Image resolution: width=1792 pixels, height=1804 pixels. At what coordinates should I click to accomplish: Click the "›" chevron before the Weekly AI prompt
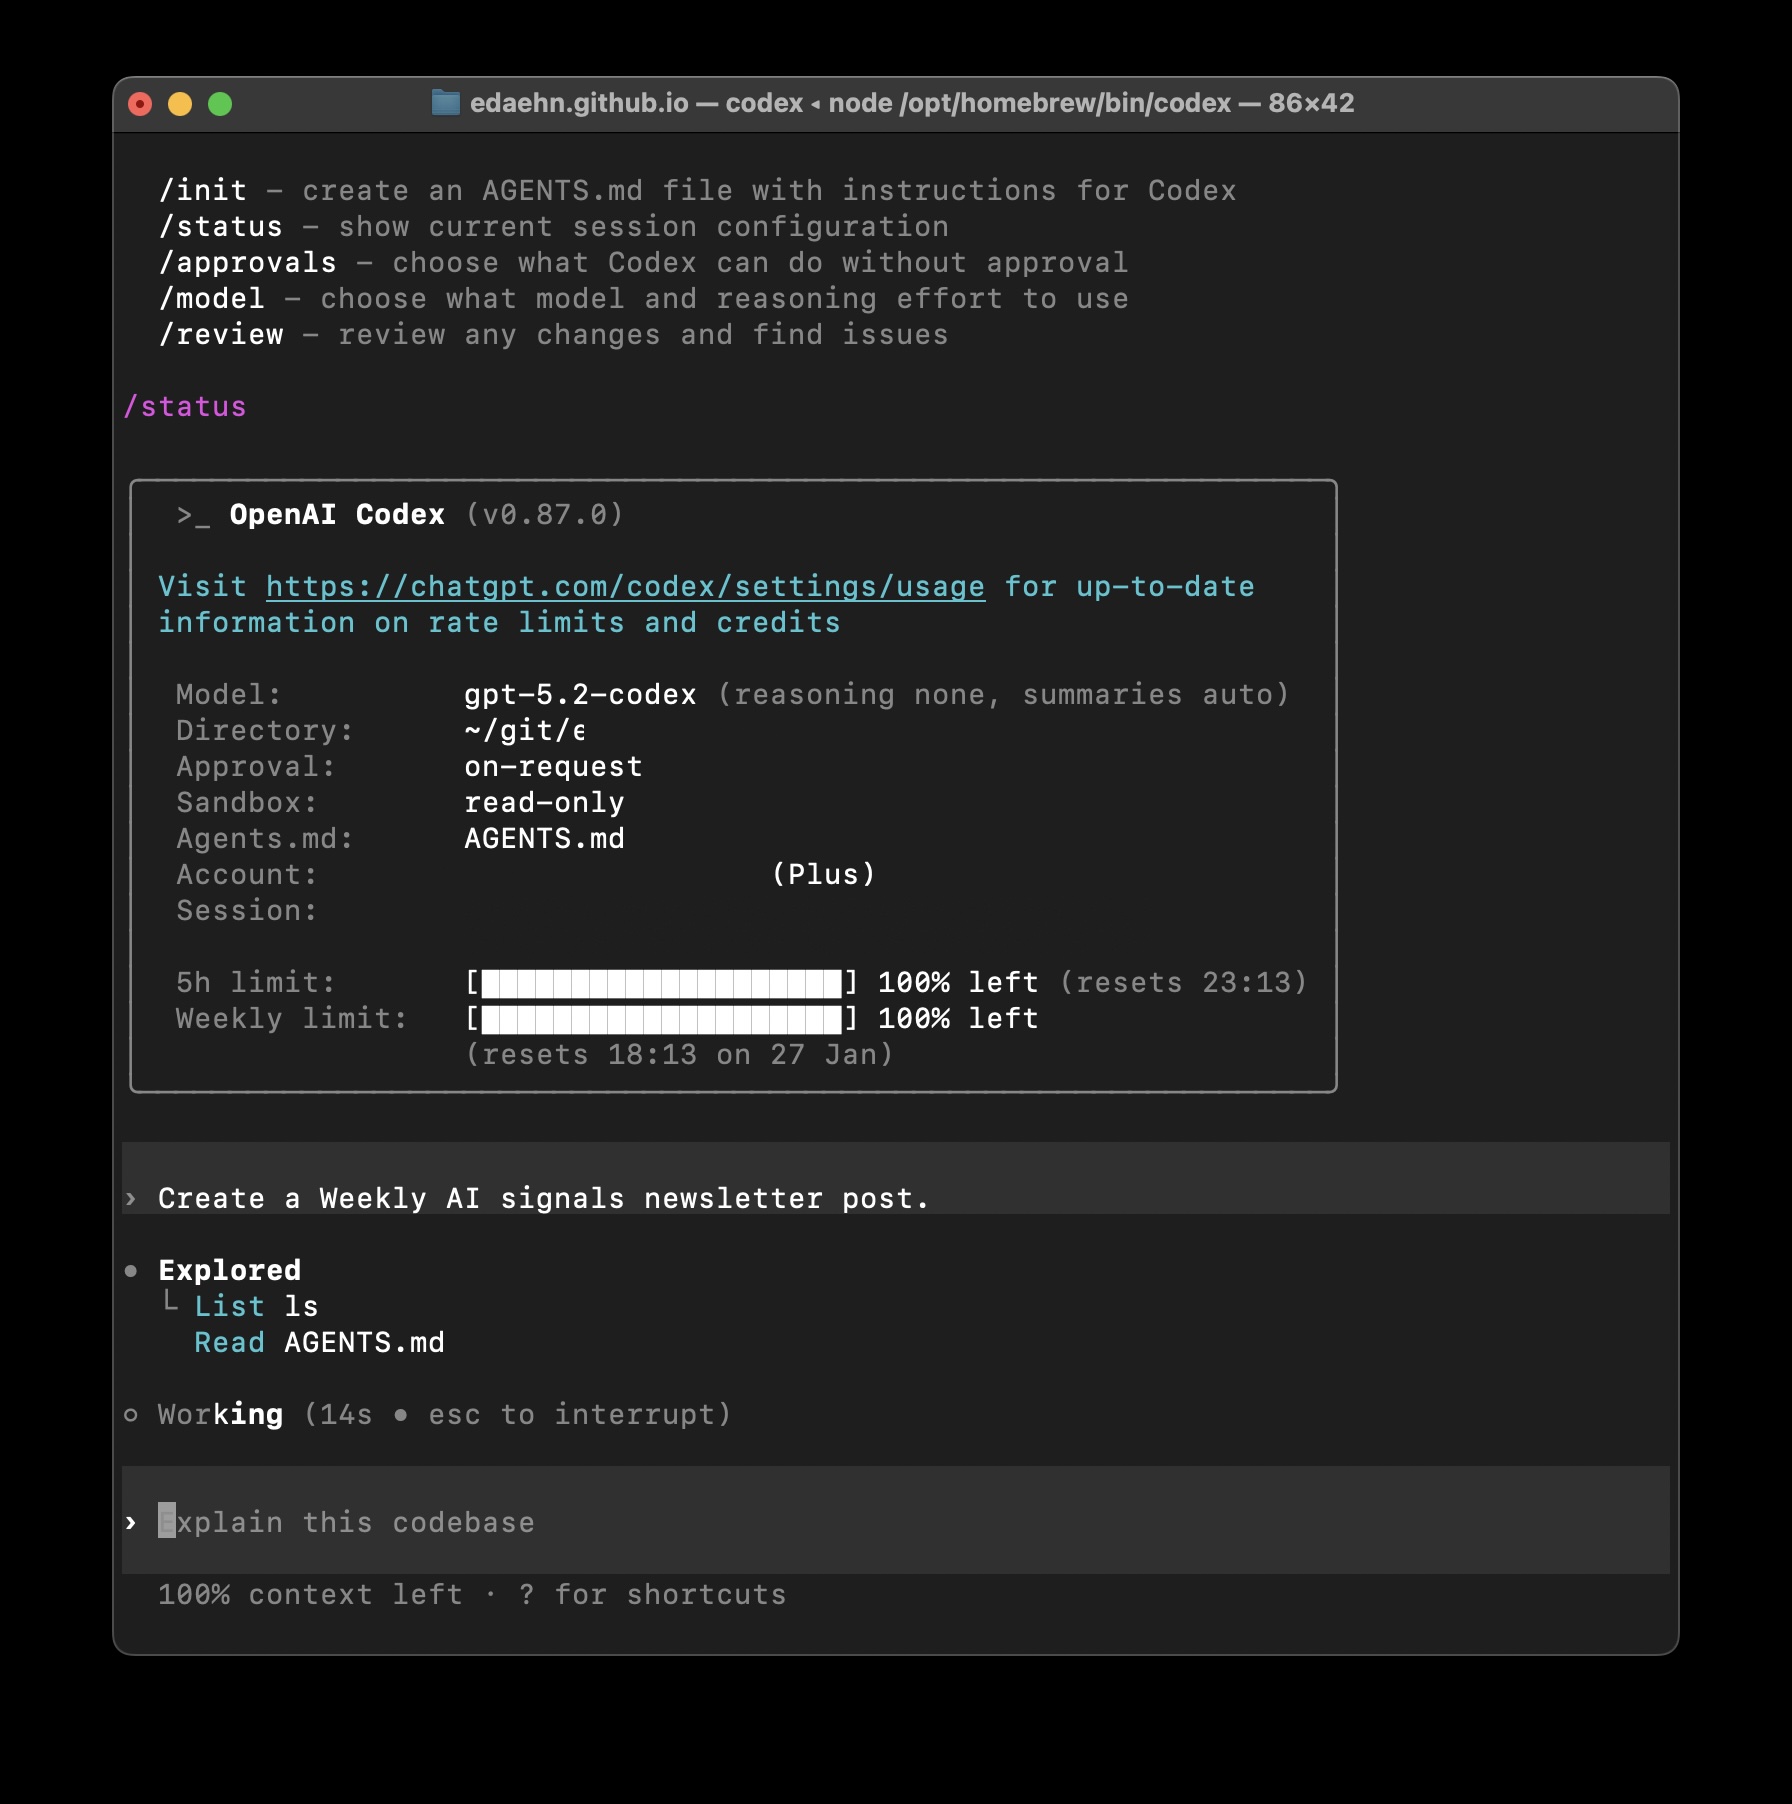pyautogui.click(x=131, y=1198)
